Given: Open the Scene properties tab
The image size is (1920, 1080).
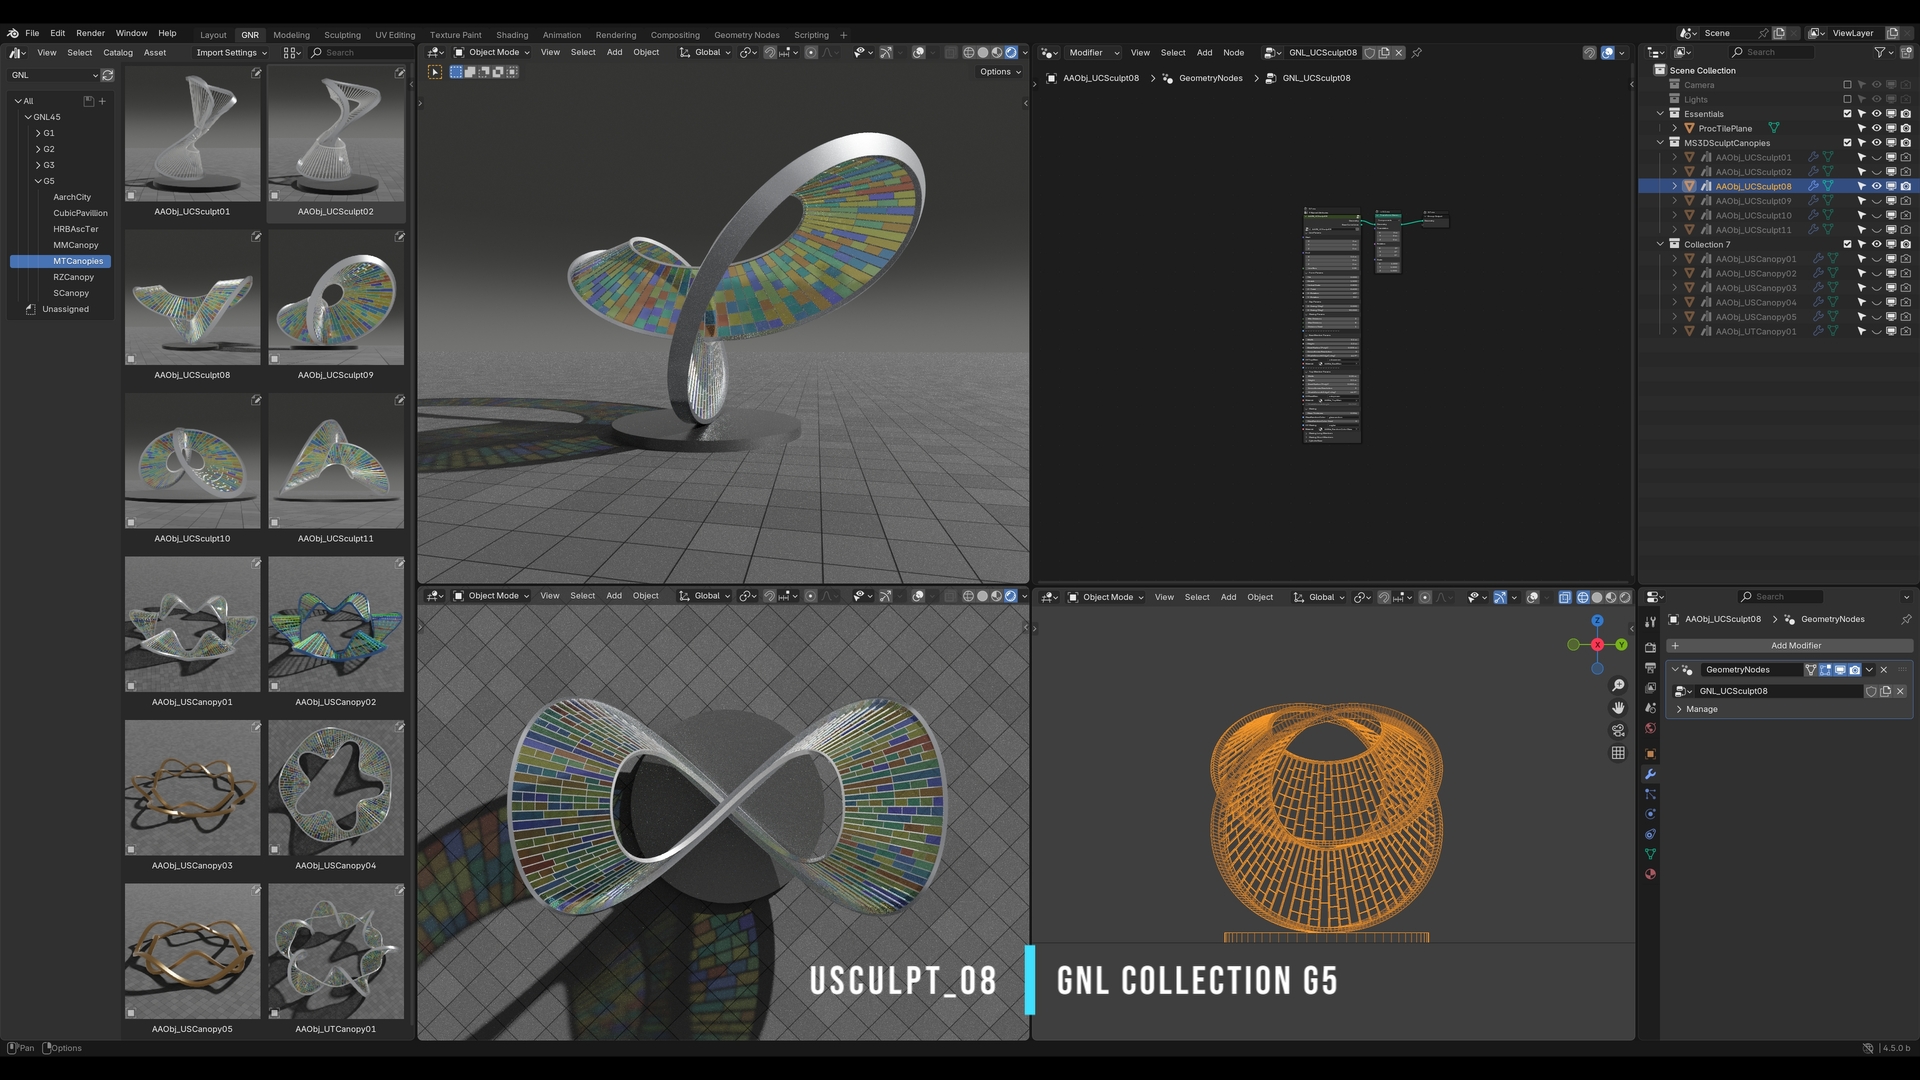Looking at the screenshot, I should (x=1650, y=708).
